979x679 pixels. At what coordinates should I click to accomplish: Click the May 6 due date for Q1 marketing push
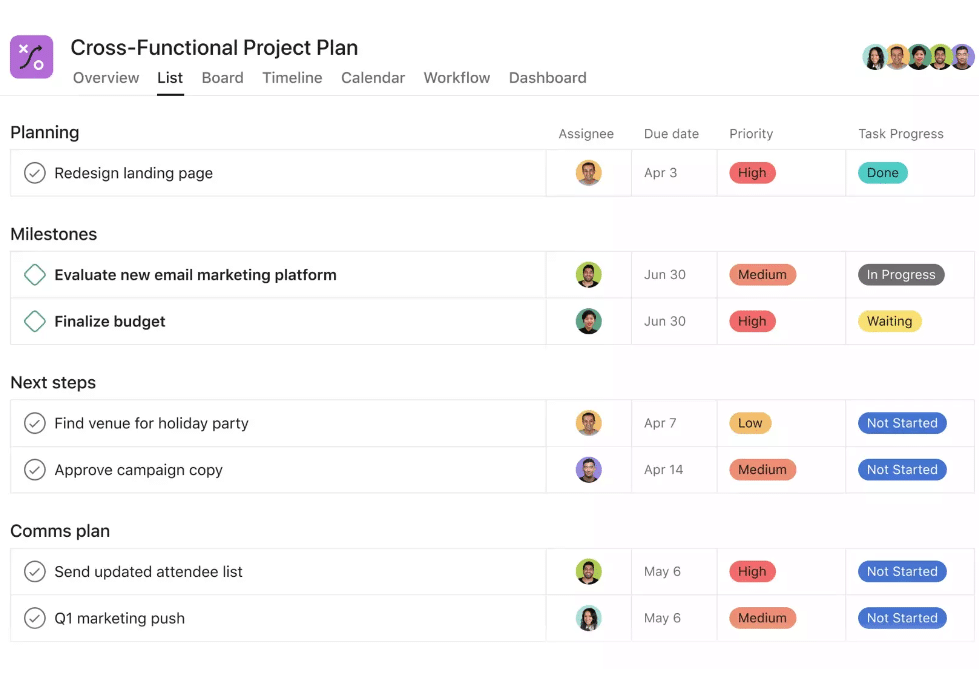(662, 618)
